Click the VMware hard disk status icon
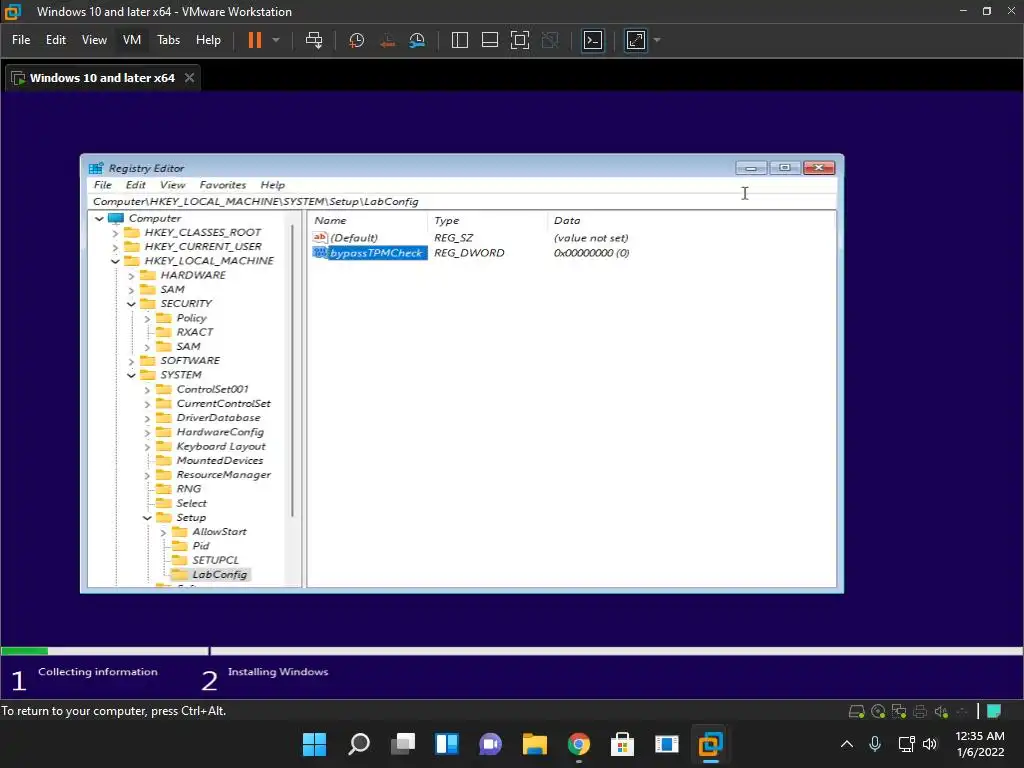 (x=856, y=712)
